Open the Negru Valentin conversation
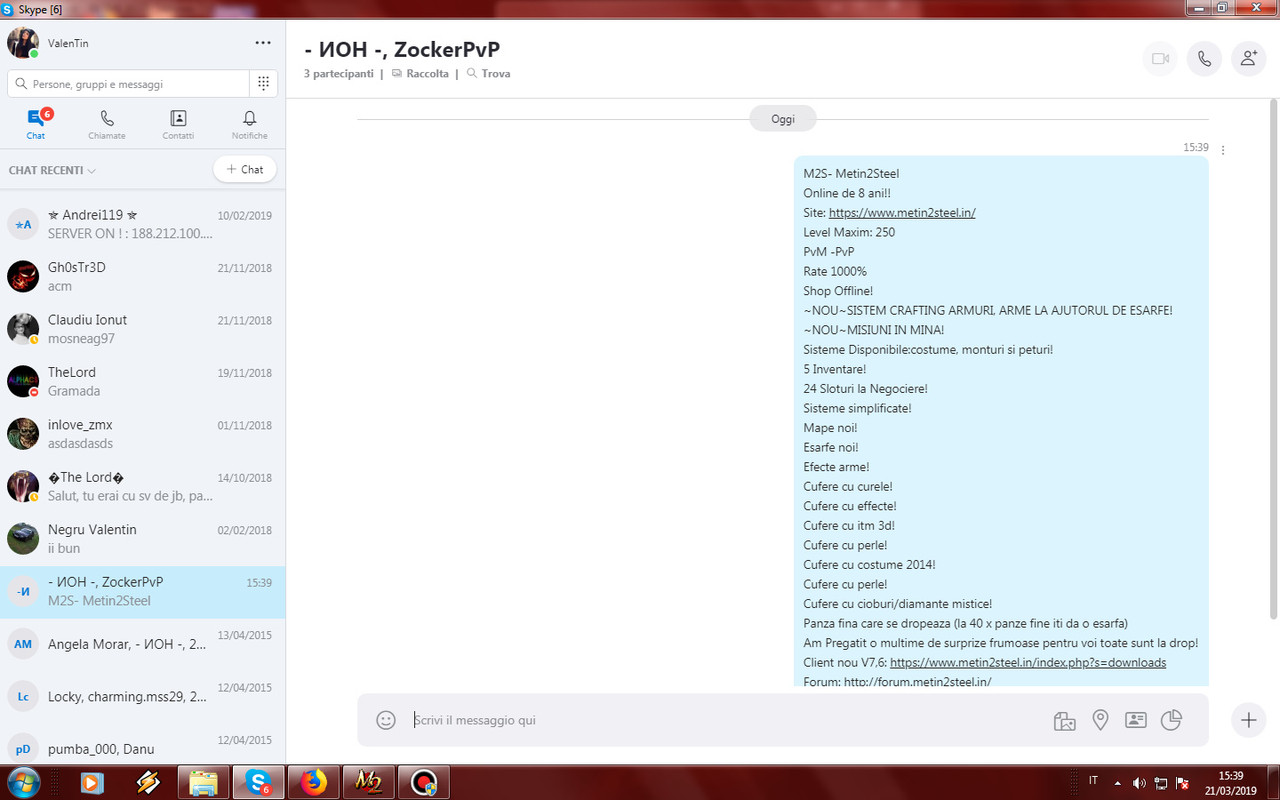 click(x=142, y=539)
